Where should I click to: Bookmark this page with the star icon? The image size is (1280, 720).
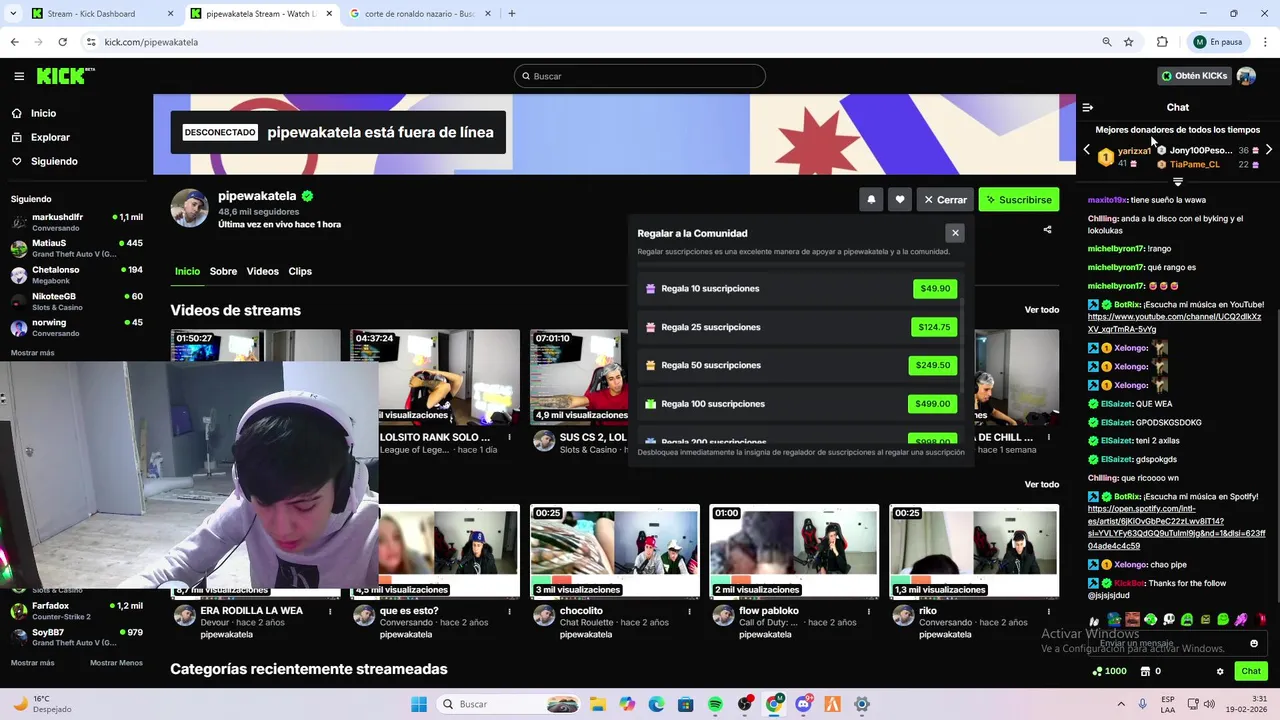click(1129, 42)
